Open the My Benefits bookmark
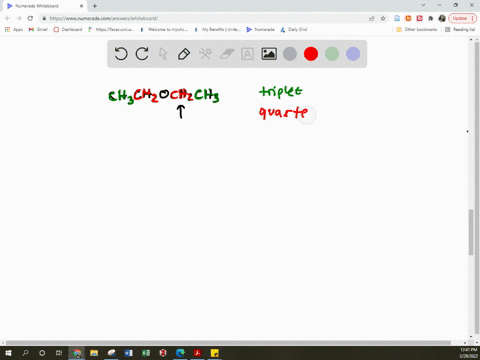480x360 pixels. (217, 29)
